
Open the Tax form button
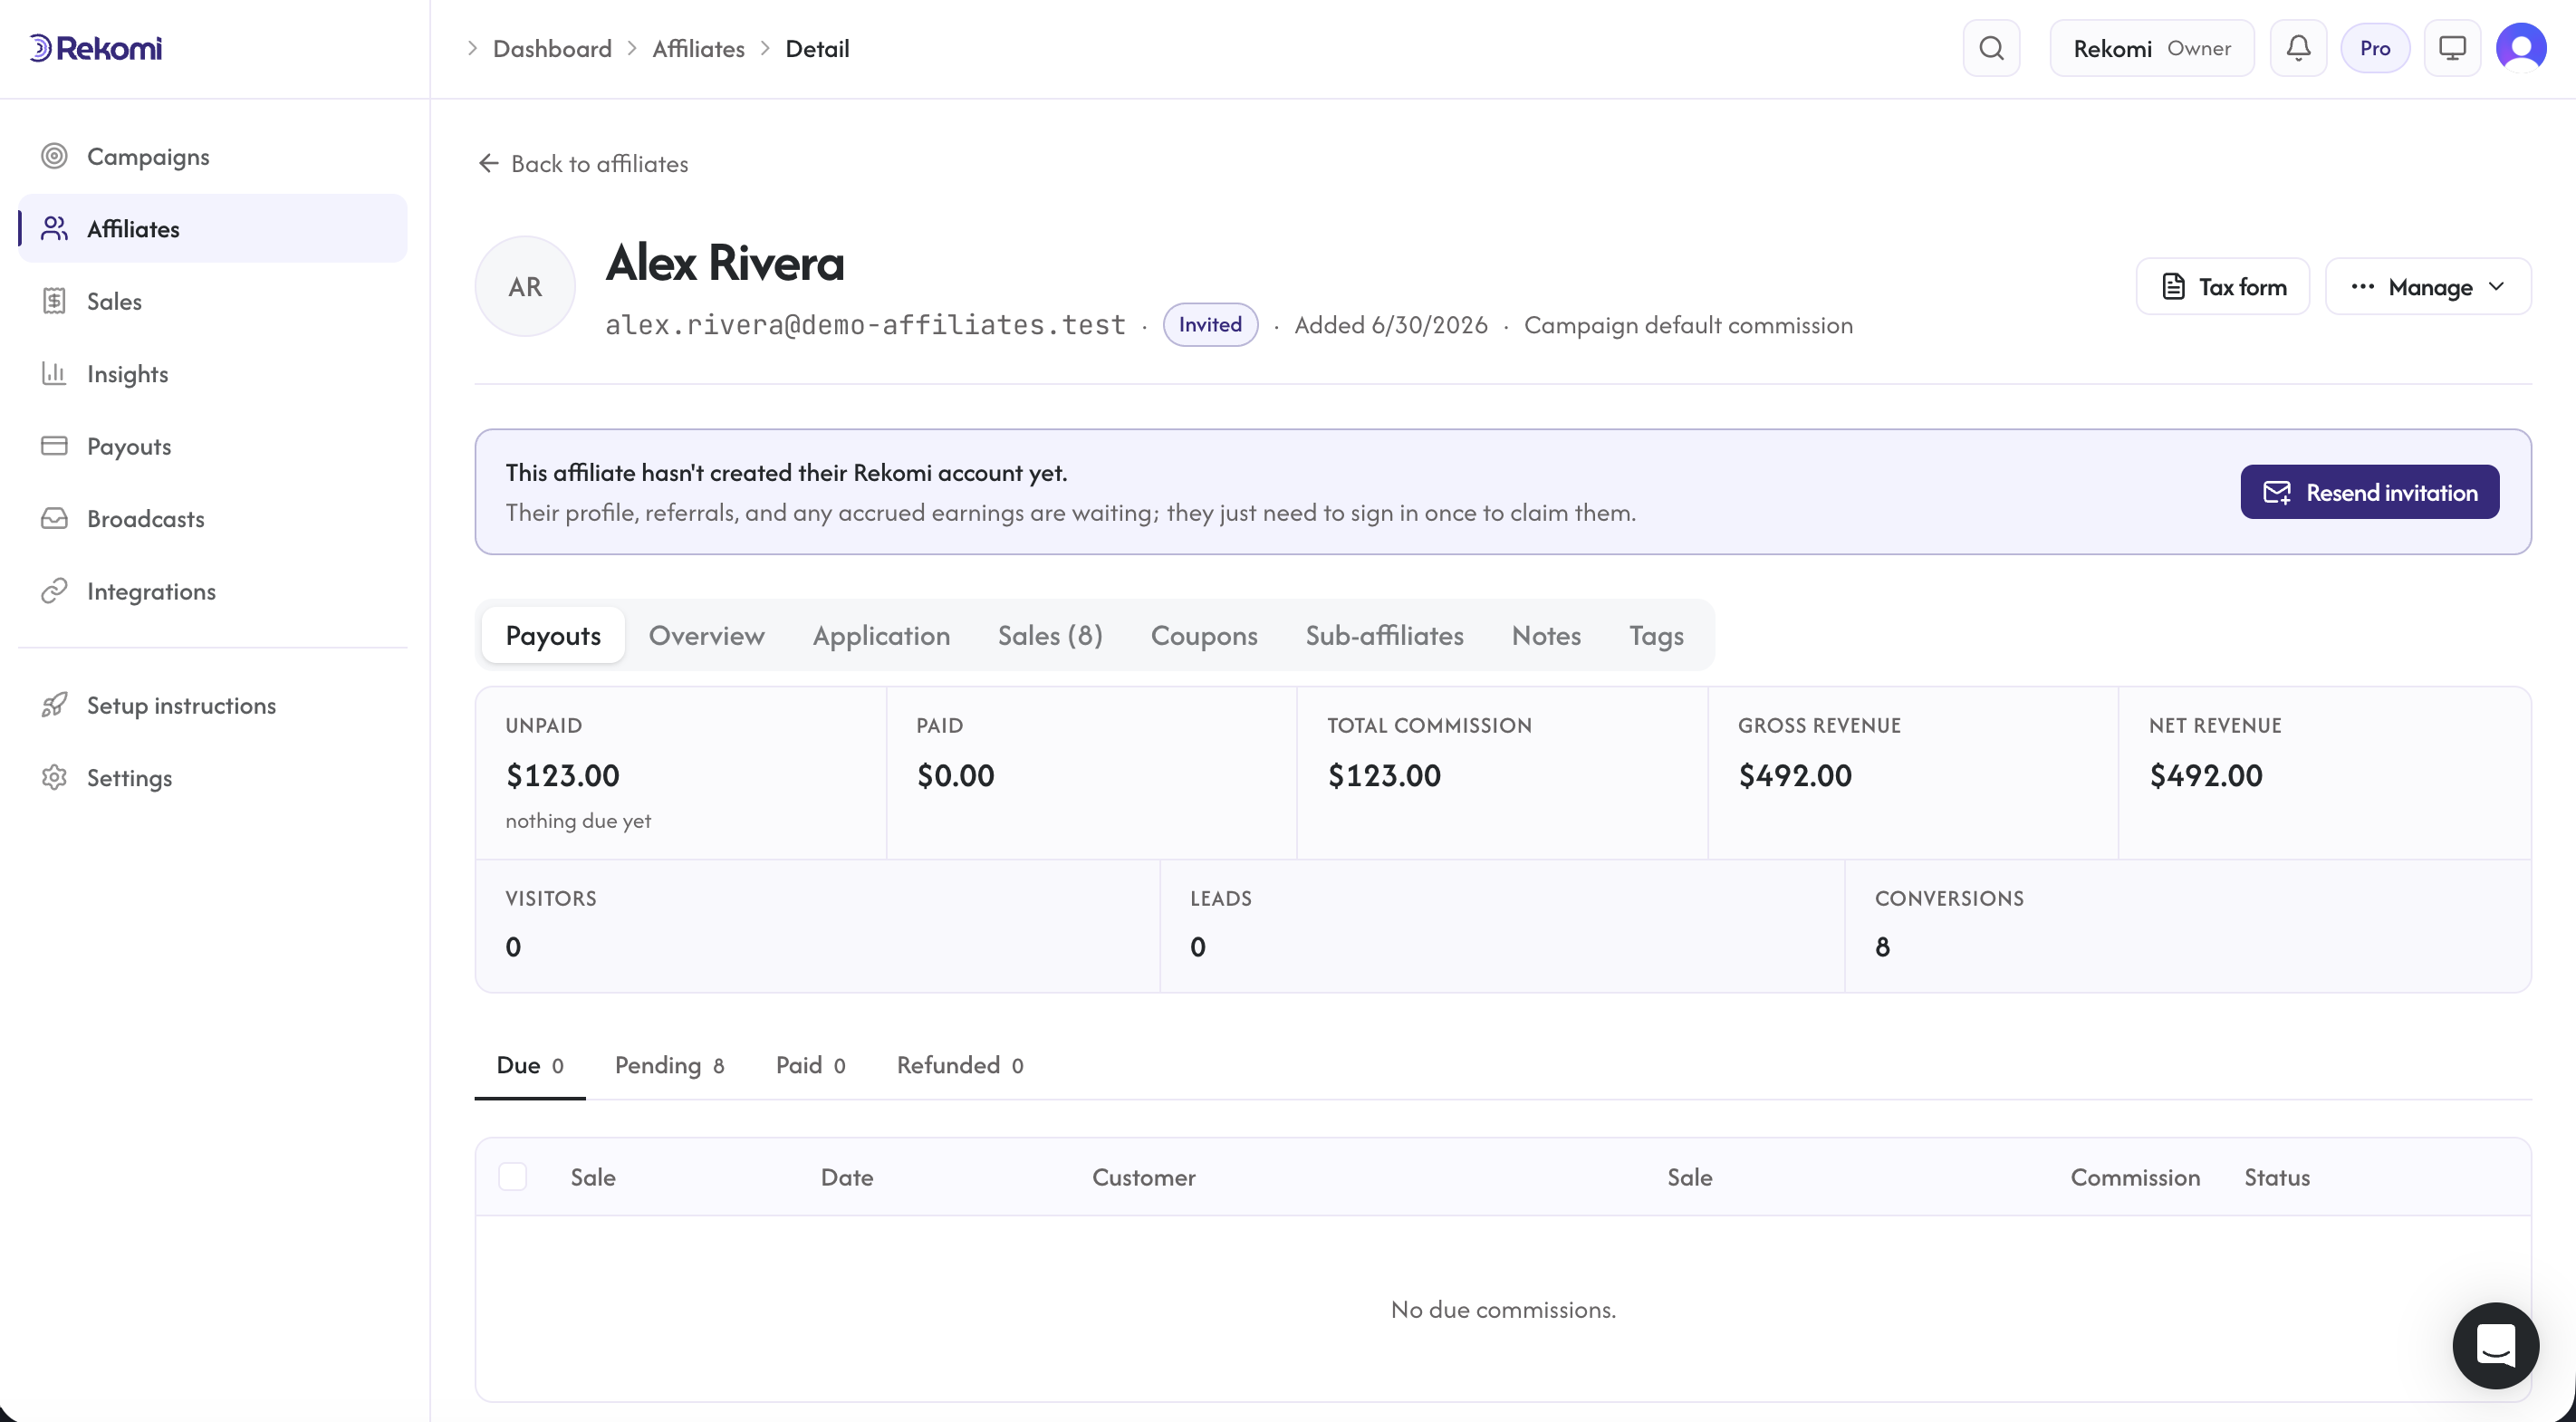click(x=2222, y=287)
